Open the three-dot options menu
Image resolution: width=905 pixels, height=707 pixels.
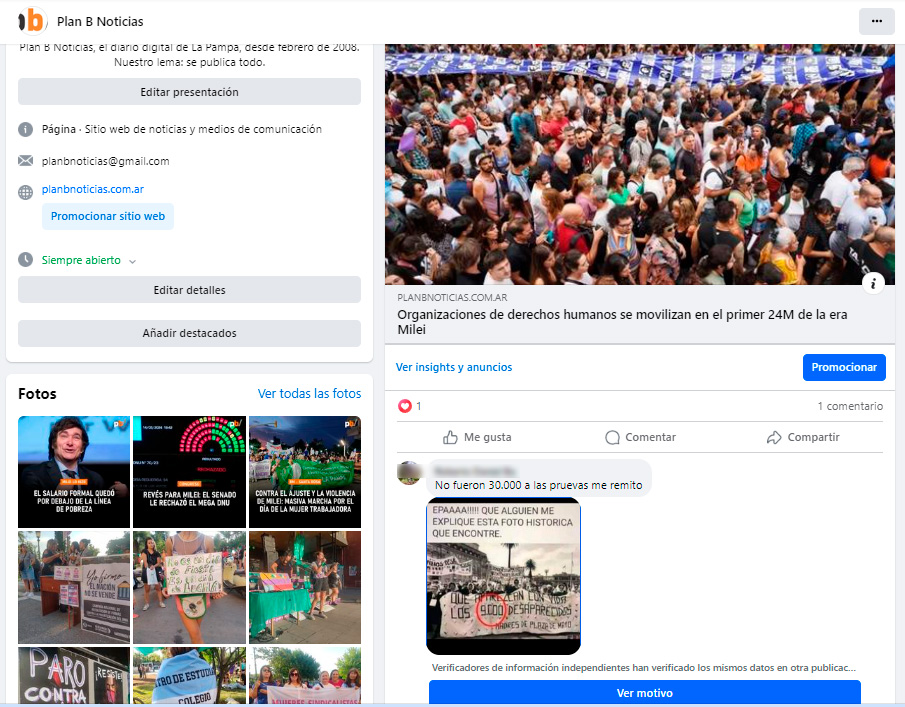tap(876, 21)
